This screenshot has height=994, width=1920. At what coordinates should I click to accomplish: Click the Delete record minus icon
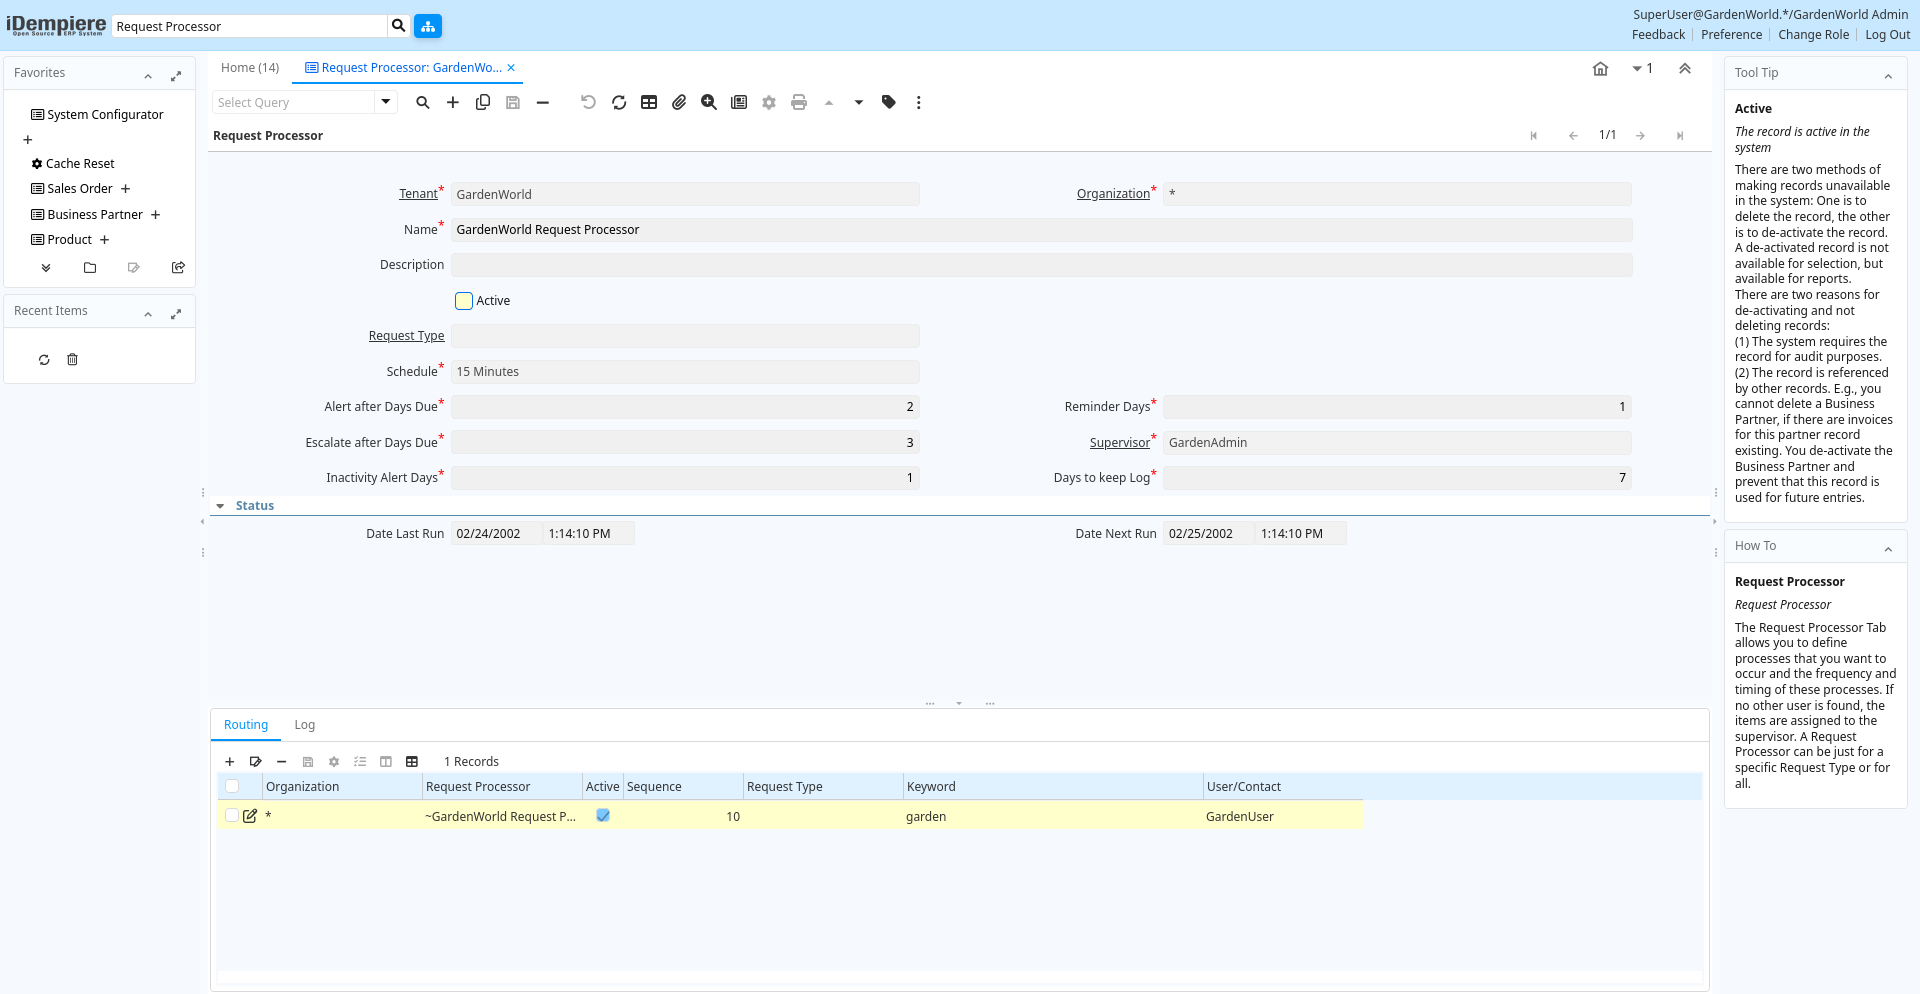pos(543,102)
